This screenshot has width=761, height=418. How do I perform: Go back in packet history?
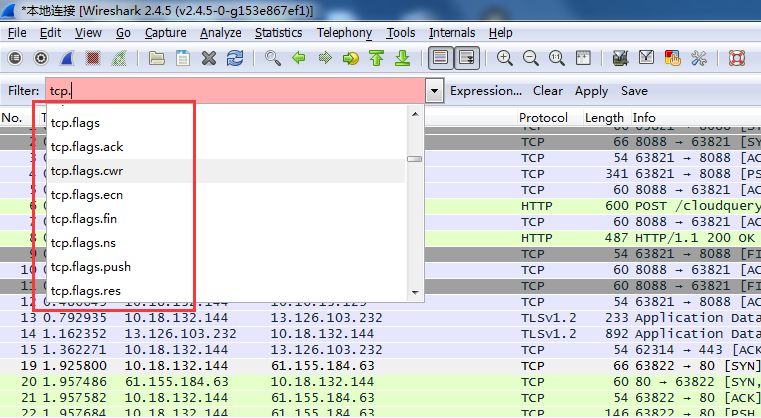(x=298, y=59)
